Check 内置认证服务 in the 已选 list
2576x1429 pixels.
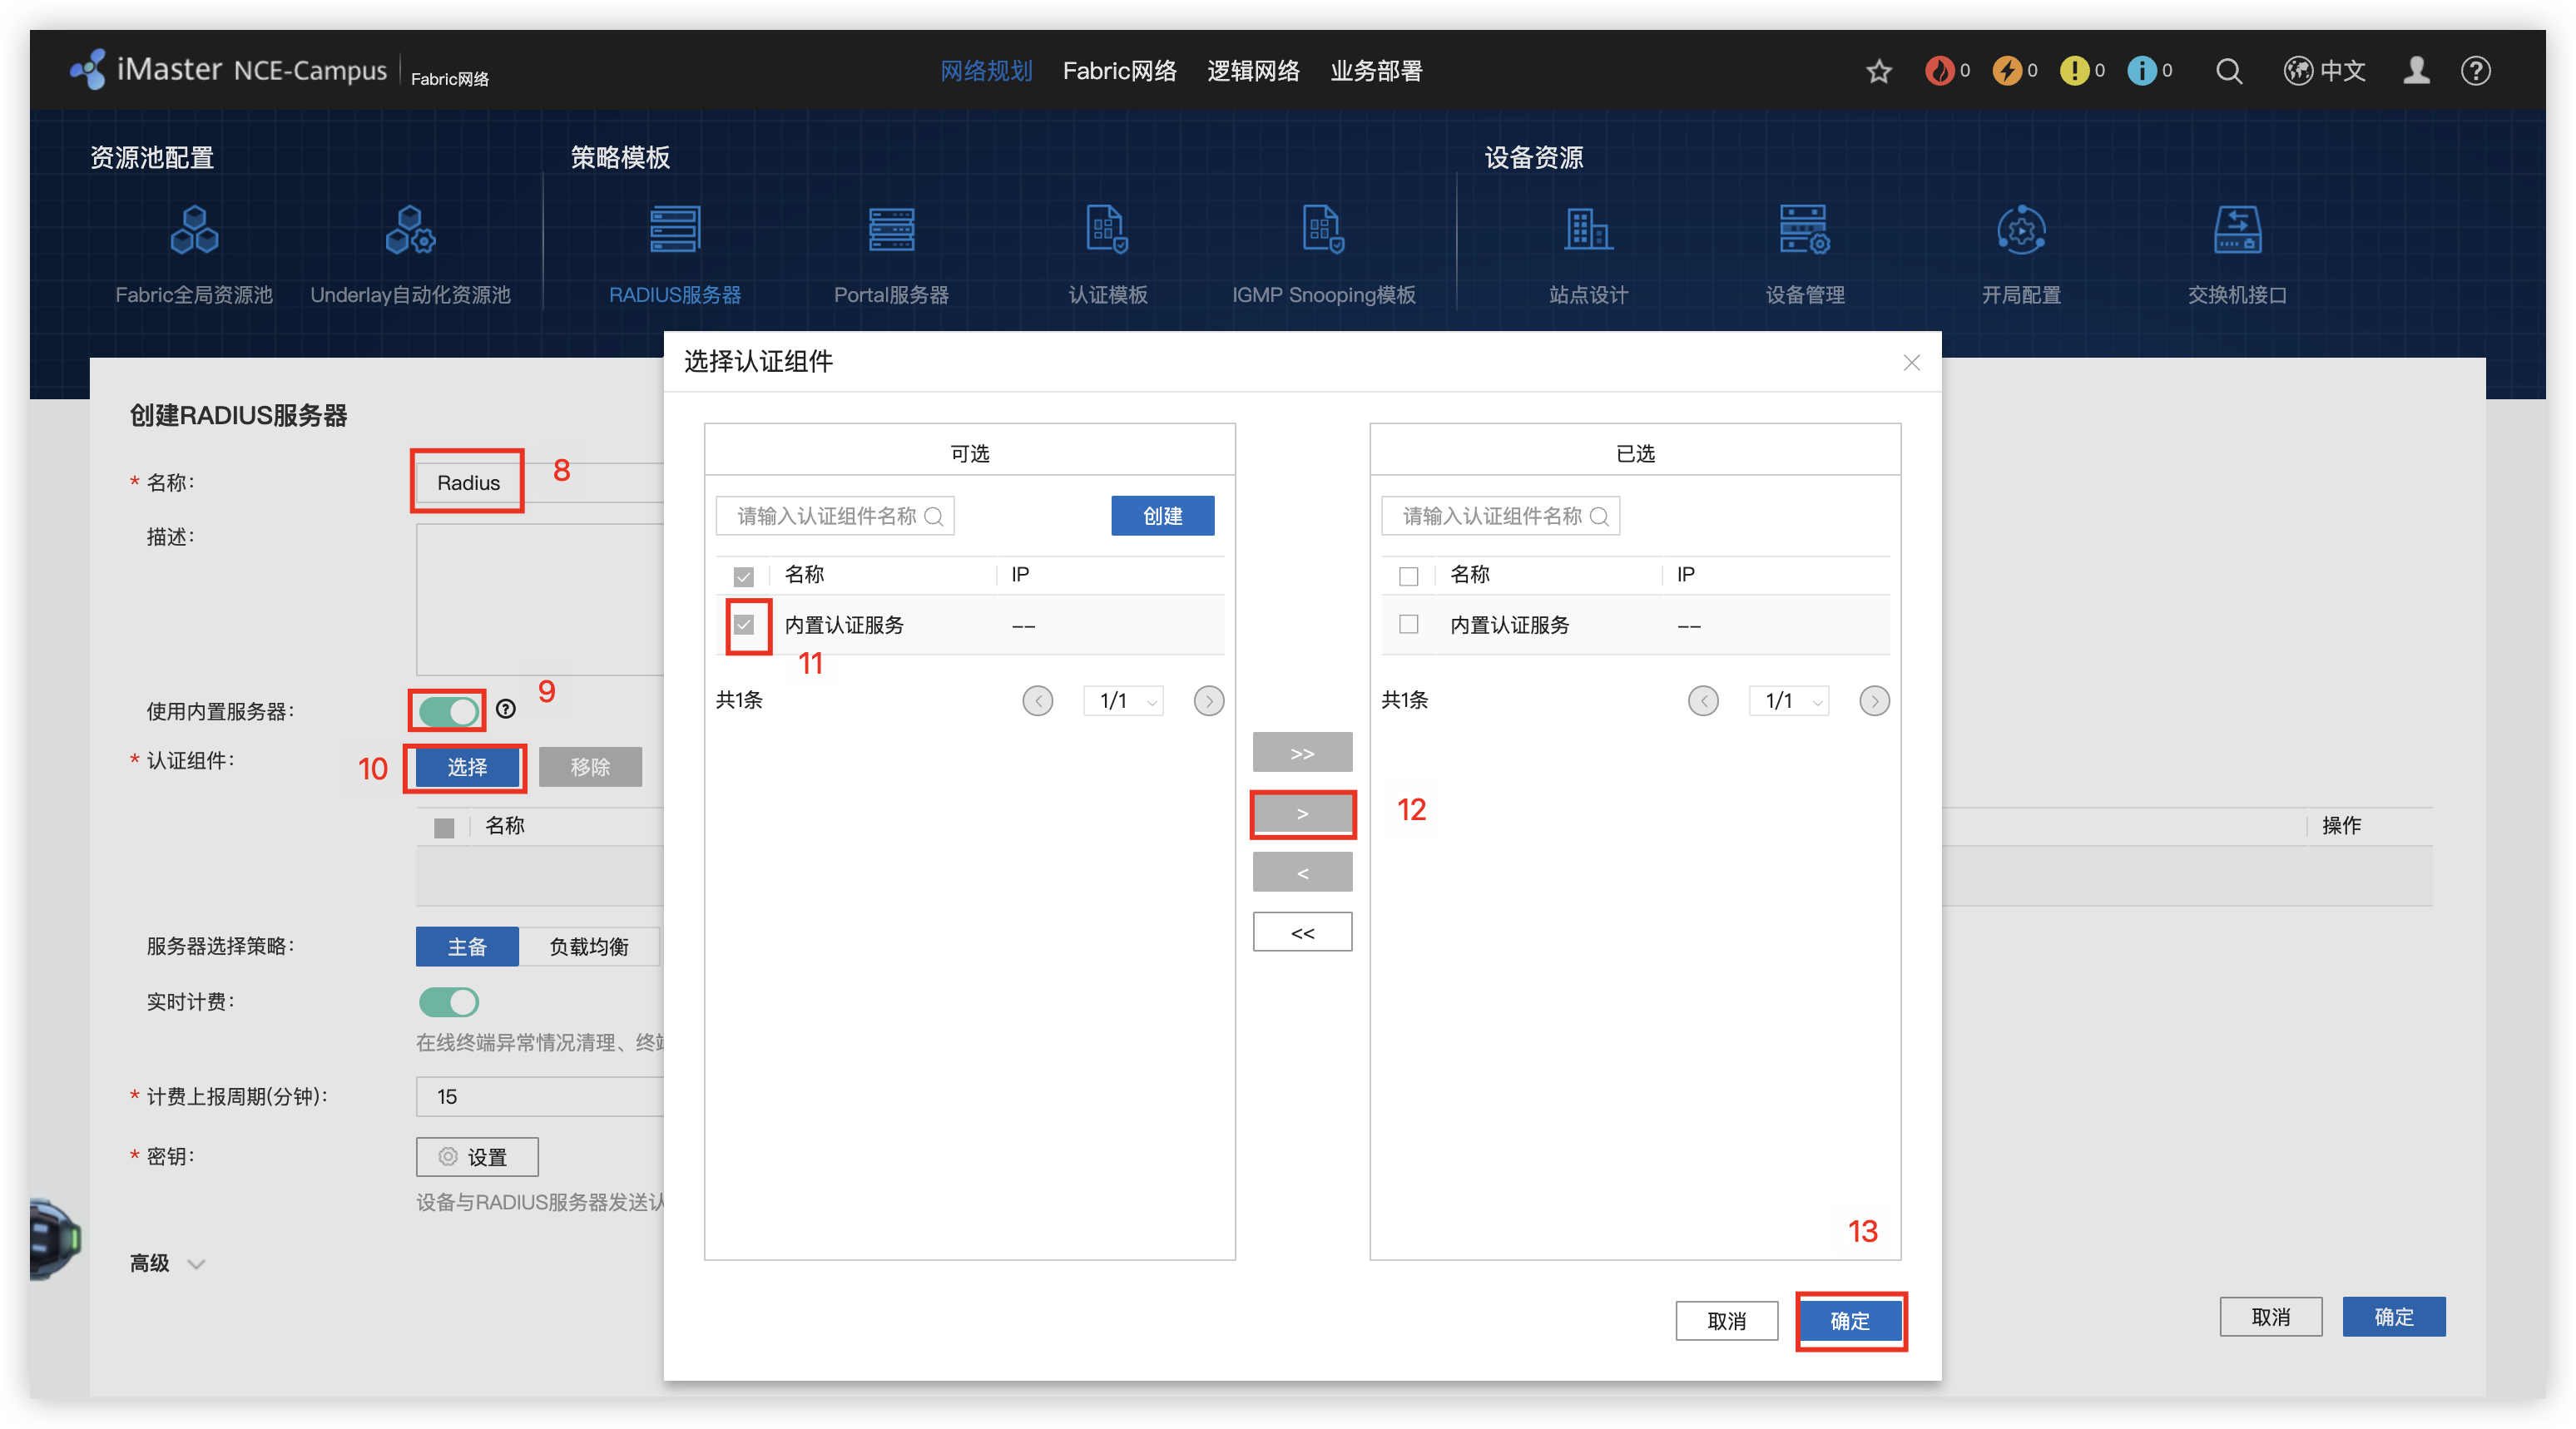click(x=1408, y=625)
